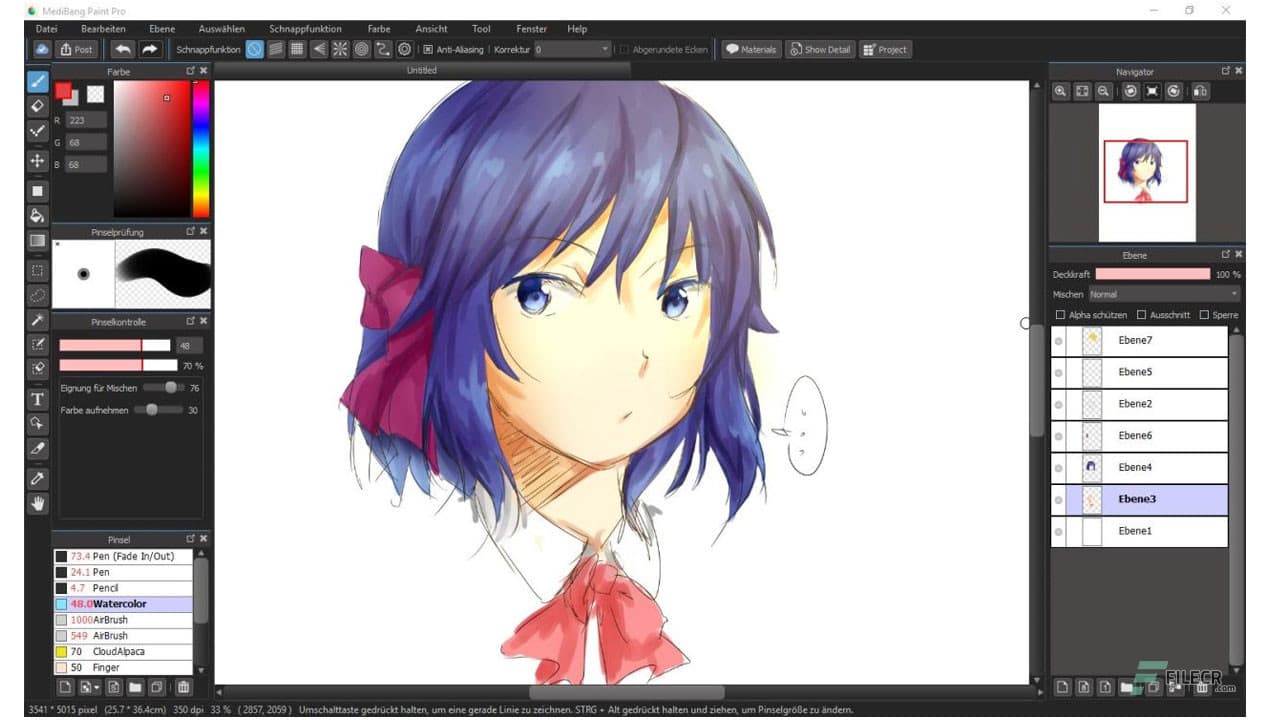The width and height of the screenshot is (1280, 720).
Task: Open the Farbe menu
Action: 378,28
